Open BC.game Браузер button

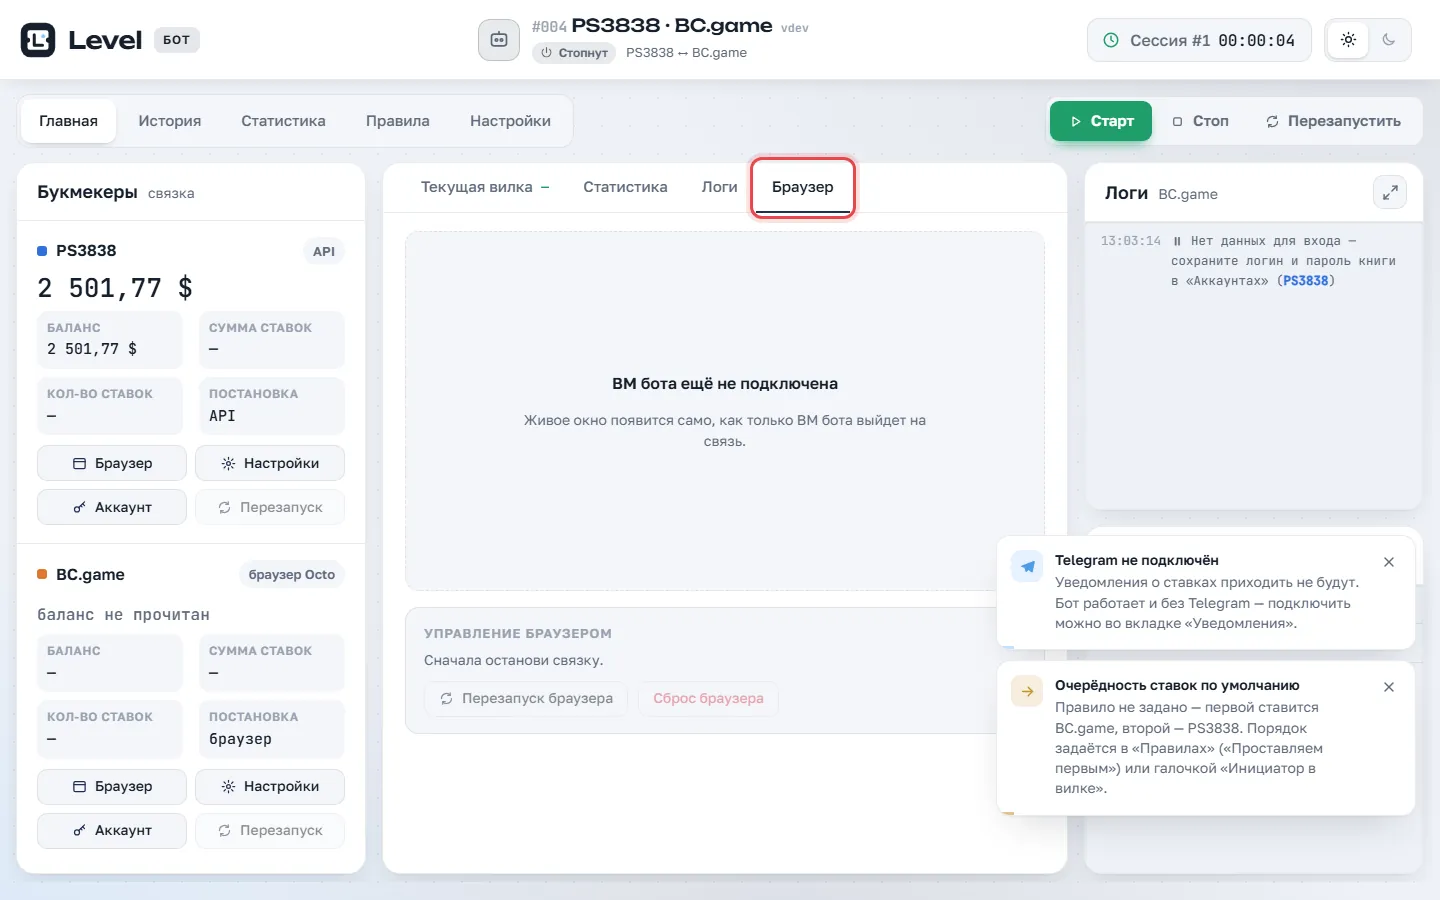112,786
